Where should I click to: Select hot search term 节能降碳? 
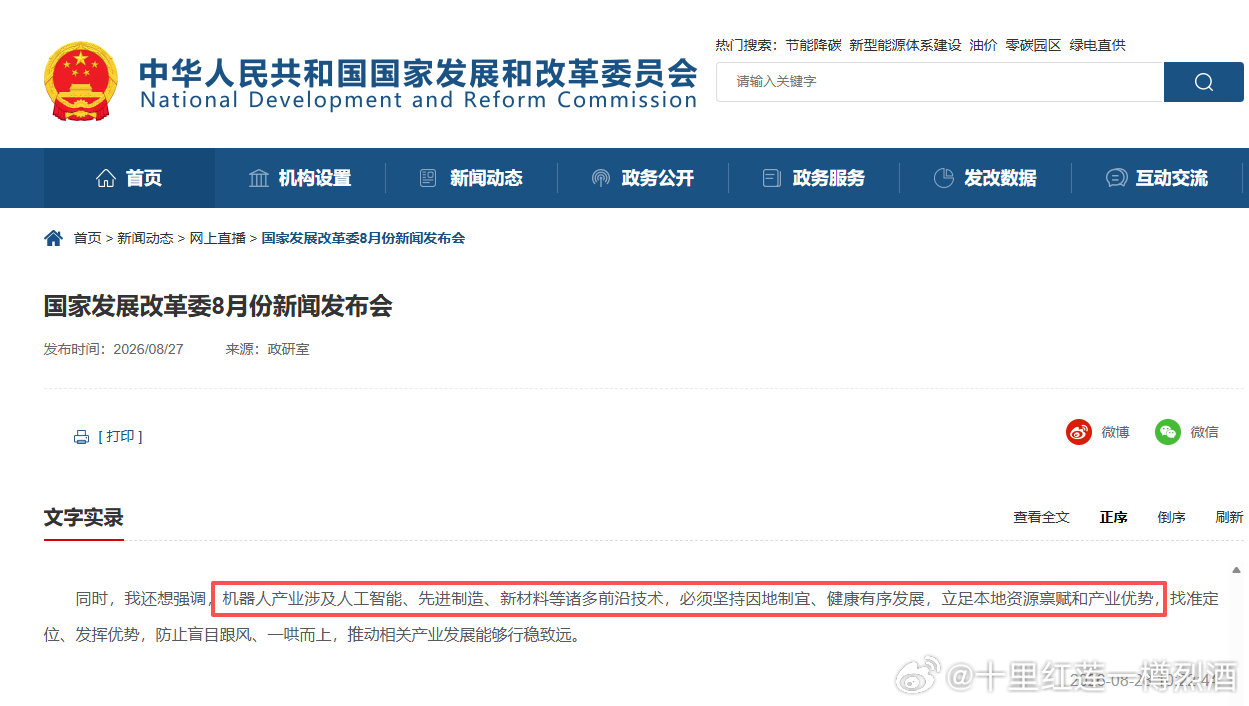click(x=813, y=45)
